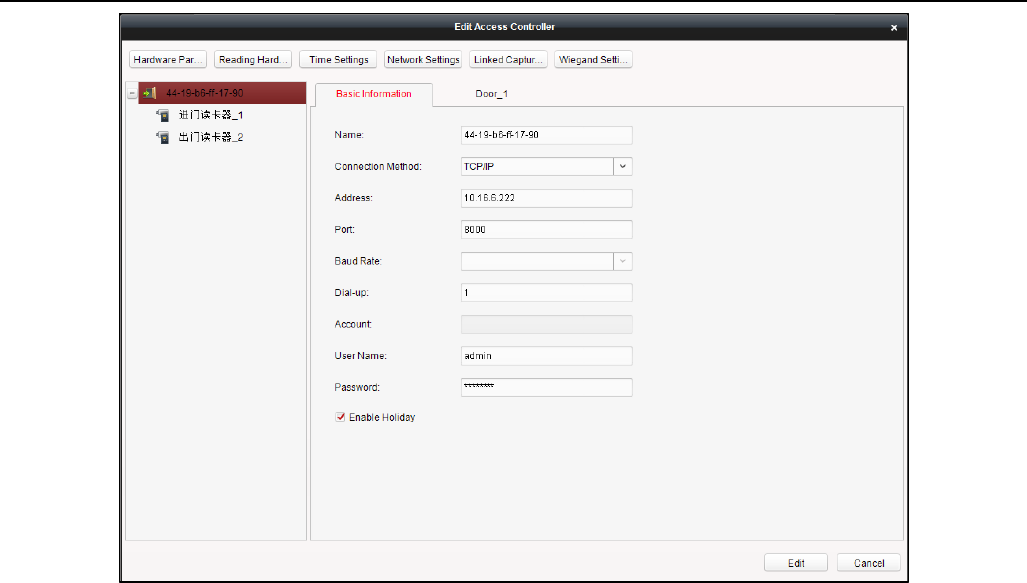1027x583 pixels.
Task: Click the Name input field
Action: 546,135
